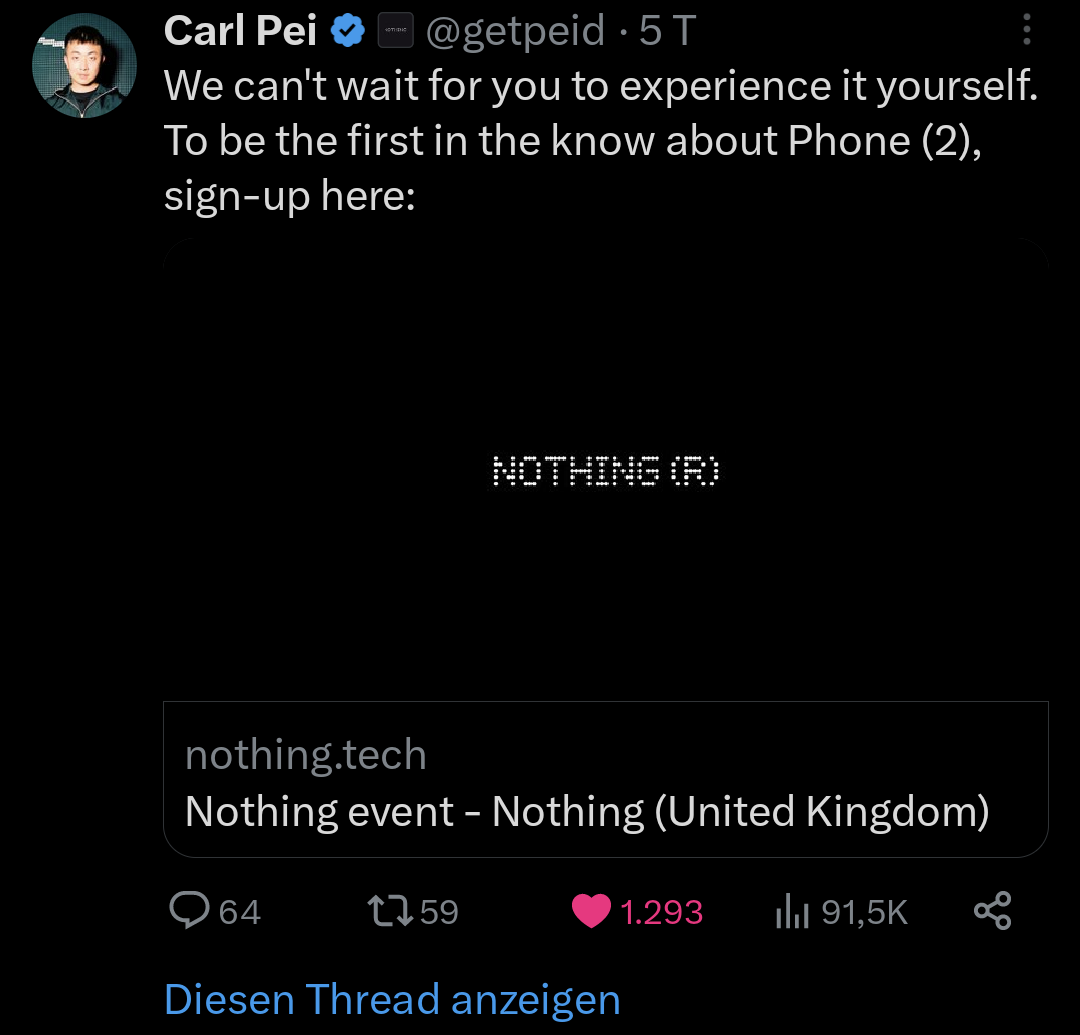Toggle the pink heart like icon
1080x1035 pixels.
[x=591, y=911]
